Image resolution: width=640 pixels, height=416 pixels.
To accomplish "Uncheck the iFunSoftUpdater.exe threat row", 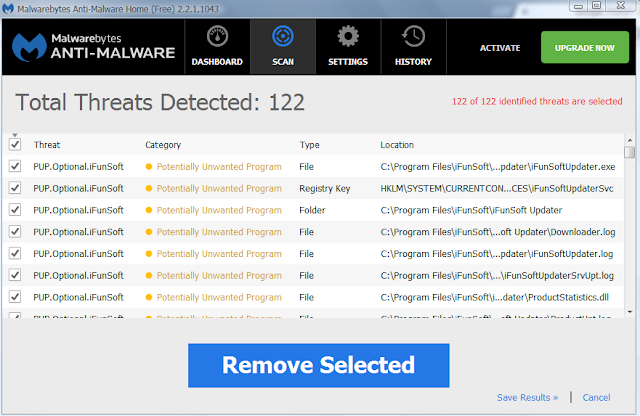I will [15, 167].
